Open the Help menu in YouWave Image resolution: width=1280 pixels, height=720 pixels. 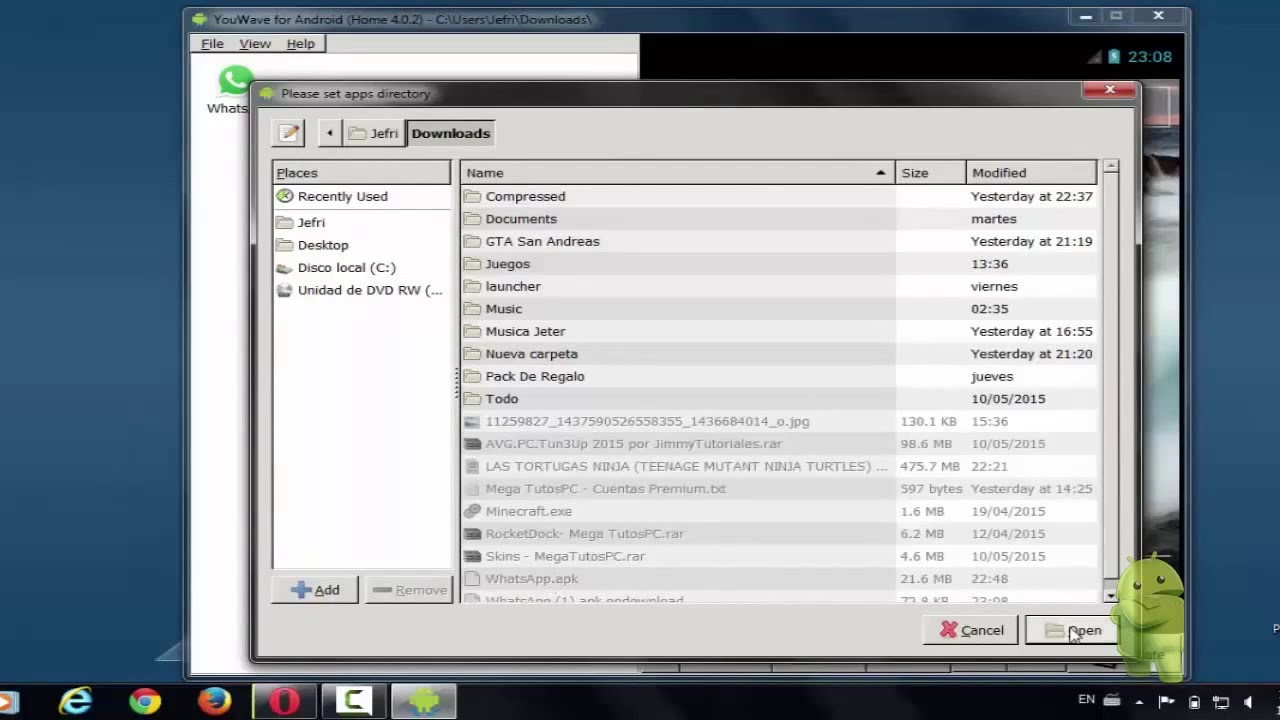(300, 44)
